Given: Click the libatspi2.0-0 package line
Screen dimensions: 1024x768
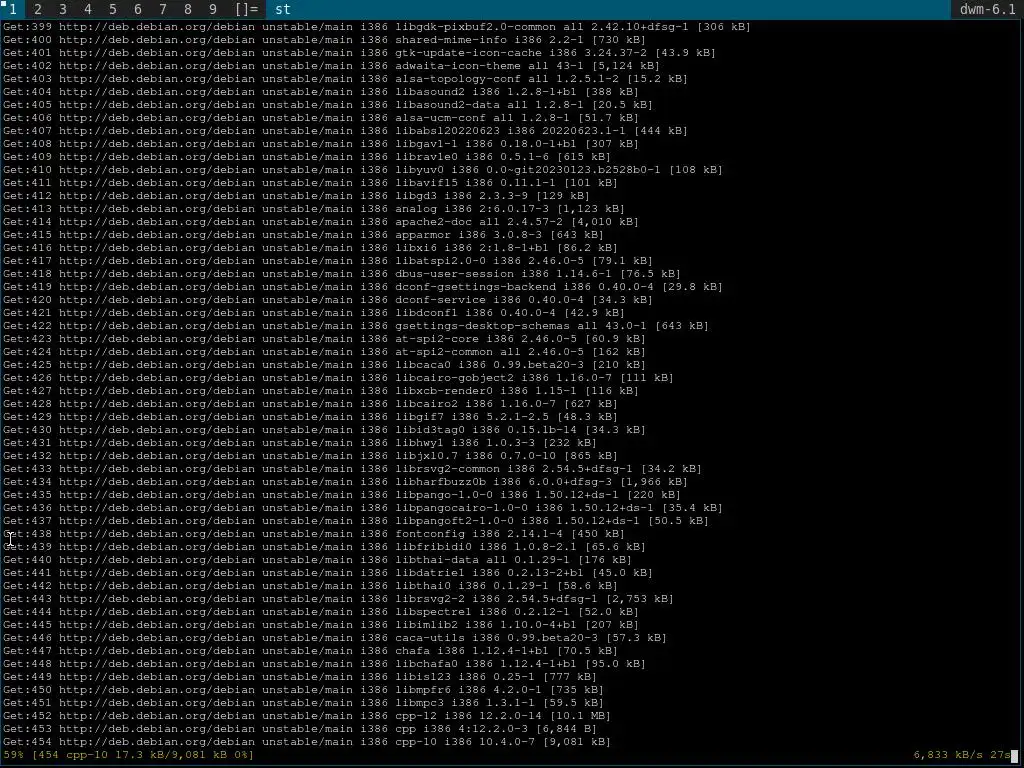Looking at the screenshot, I should coord(328,261).
